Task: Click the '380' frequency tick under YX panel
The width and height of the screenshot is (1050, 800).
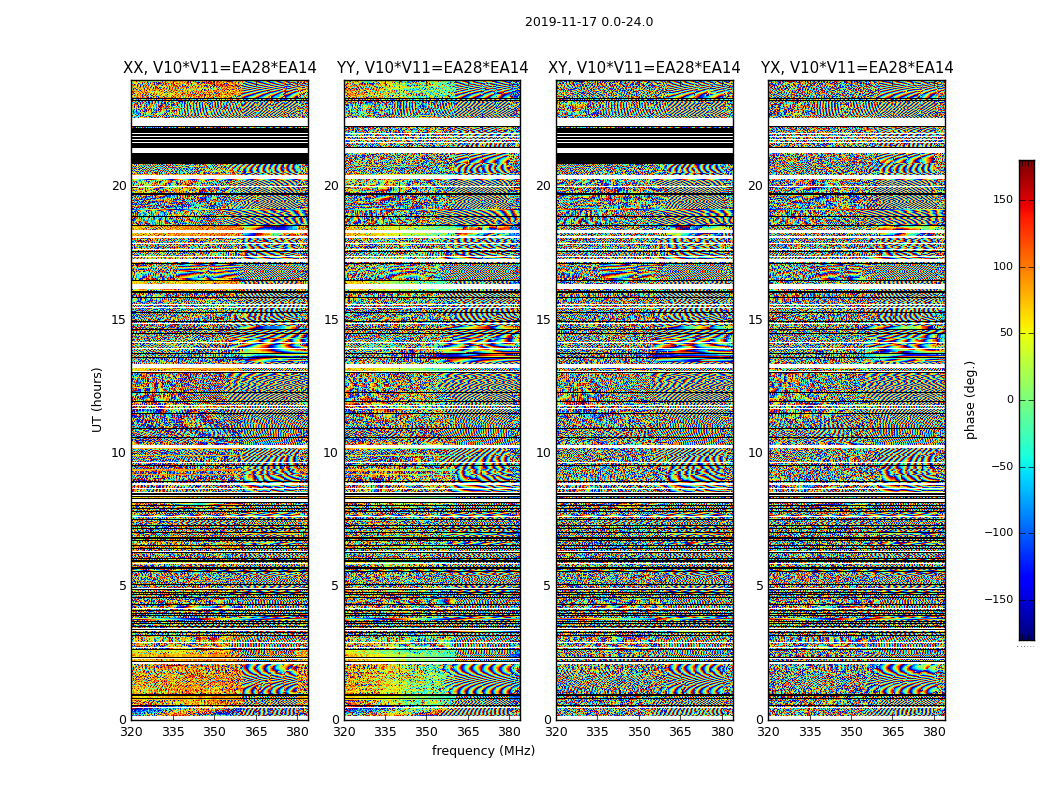Action: coord(933,732)
